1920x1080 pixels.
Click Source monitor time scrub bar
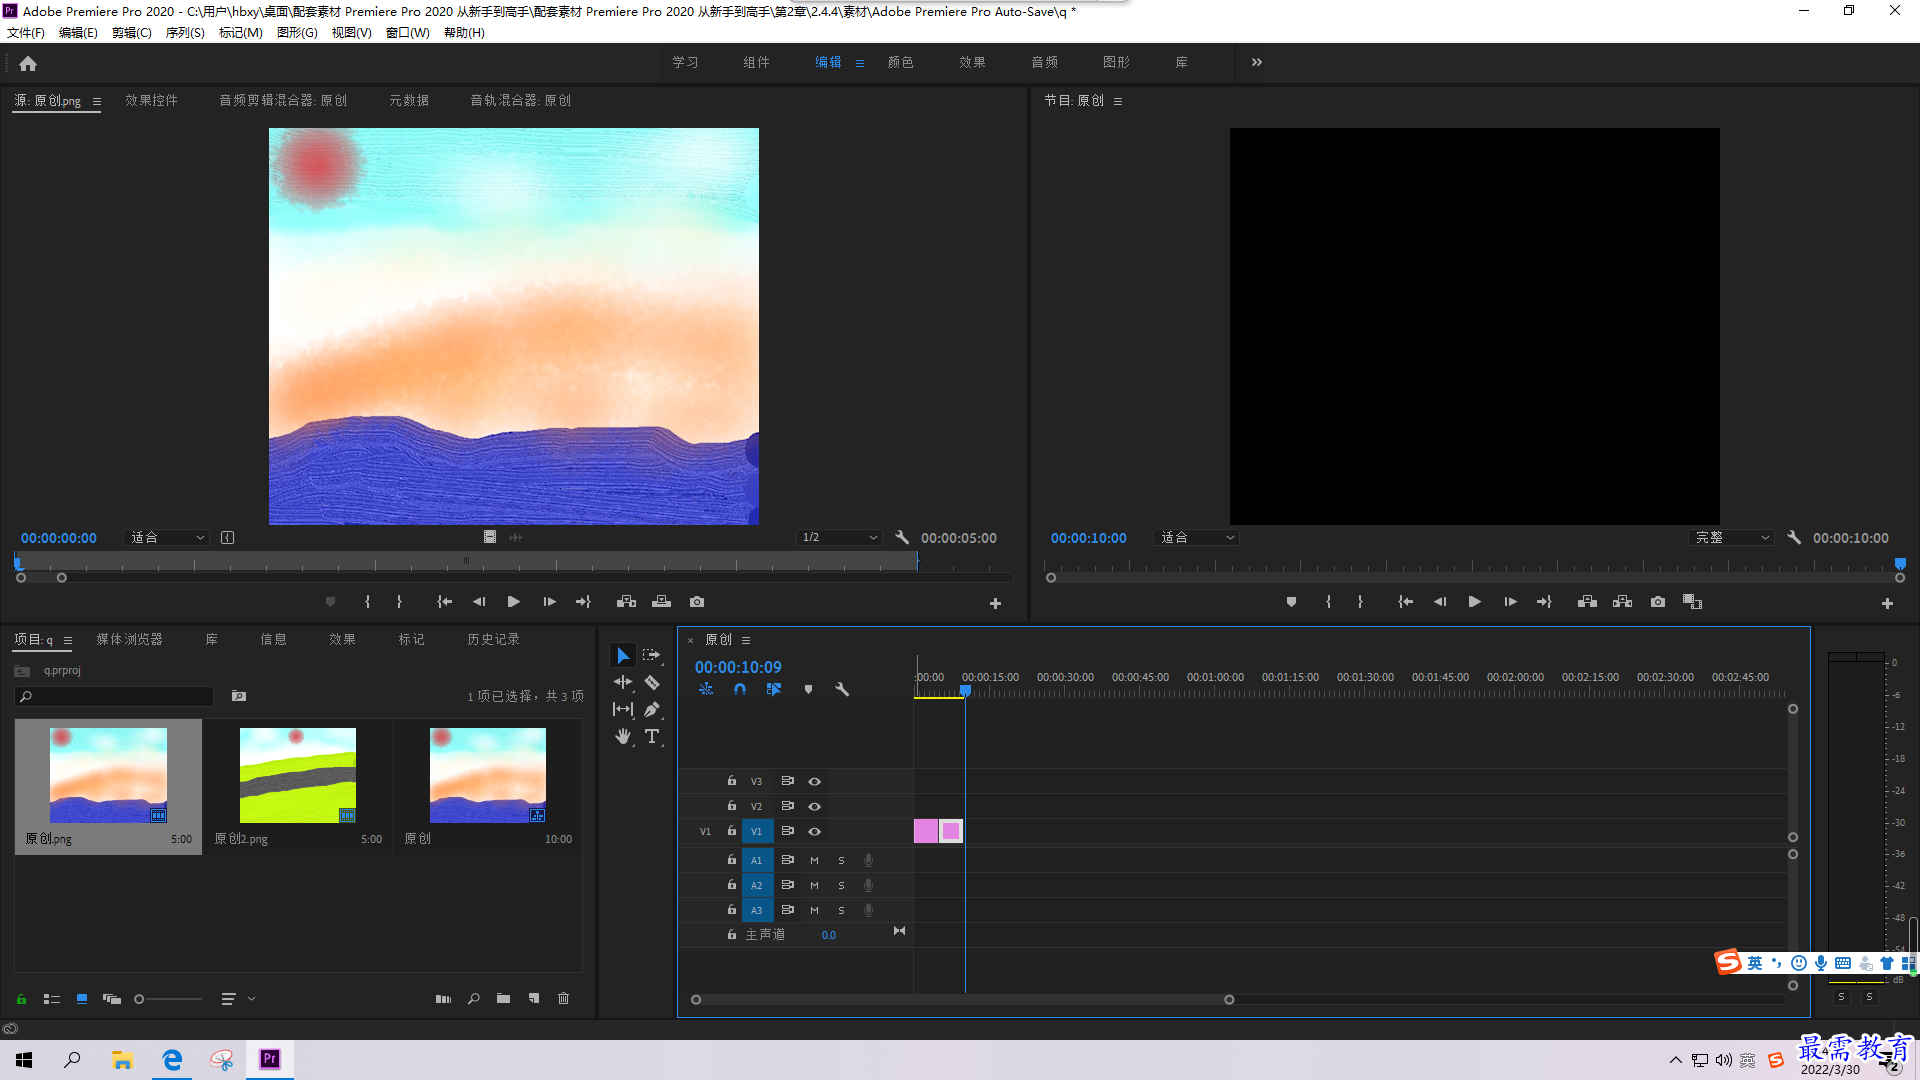[x=468, y=561]
